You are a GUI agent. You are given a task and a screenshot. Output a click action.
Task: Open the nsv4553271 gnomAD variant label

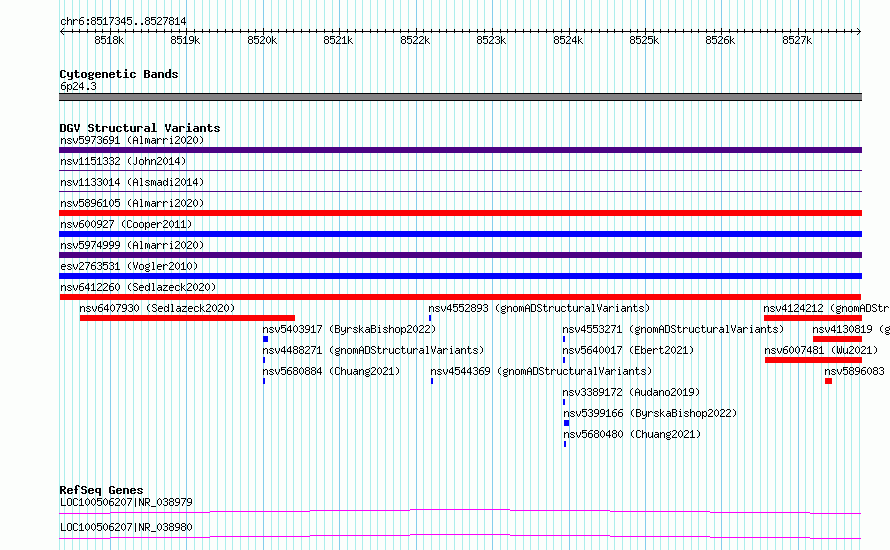pyautogui.click(x=673, y=329)
